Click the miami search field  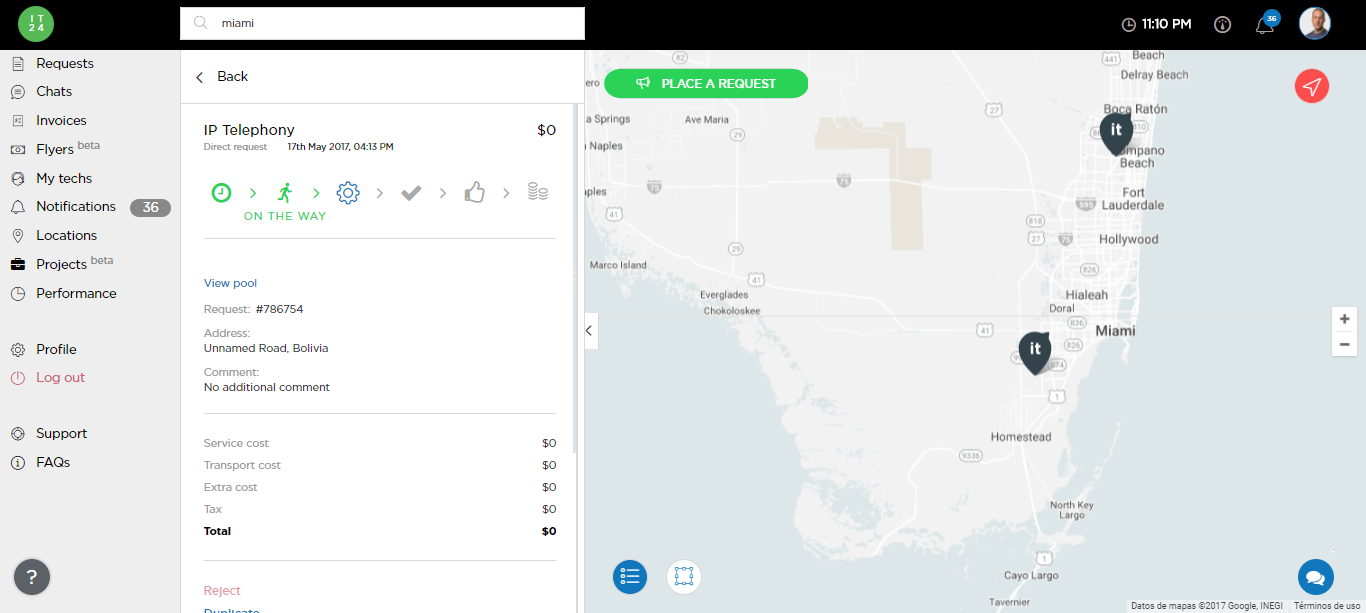click(x=382, y=24)
